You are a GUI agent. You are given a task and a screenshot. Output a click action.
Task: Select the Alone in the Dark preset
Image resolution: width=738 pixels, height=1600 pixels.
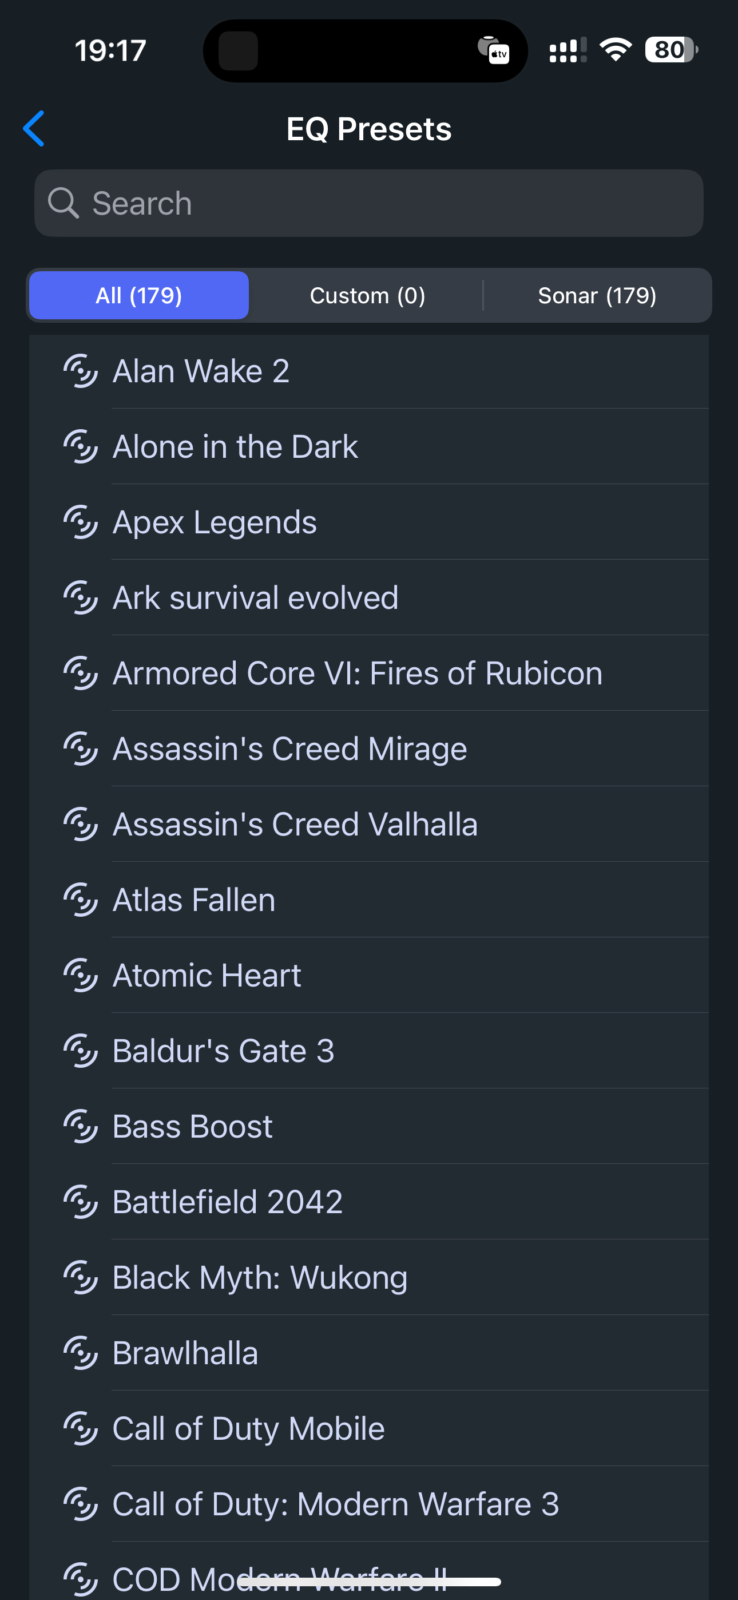pyautogui.click(x=235, y=447)
